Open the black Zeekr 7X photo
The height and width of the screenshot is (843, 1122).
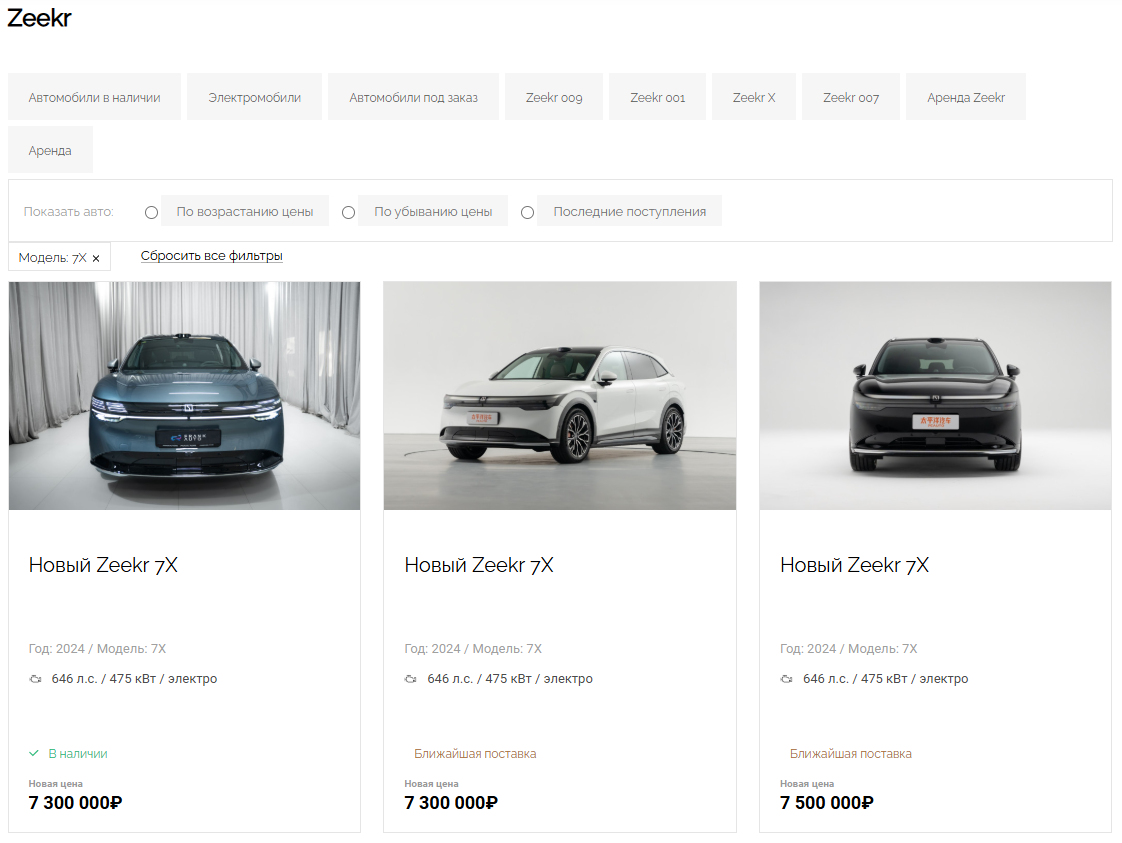935,396
